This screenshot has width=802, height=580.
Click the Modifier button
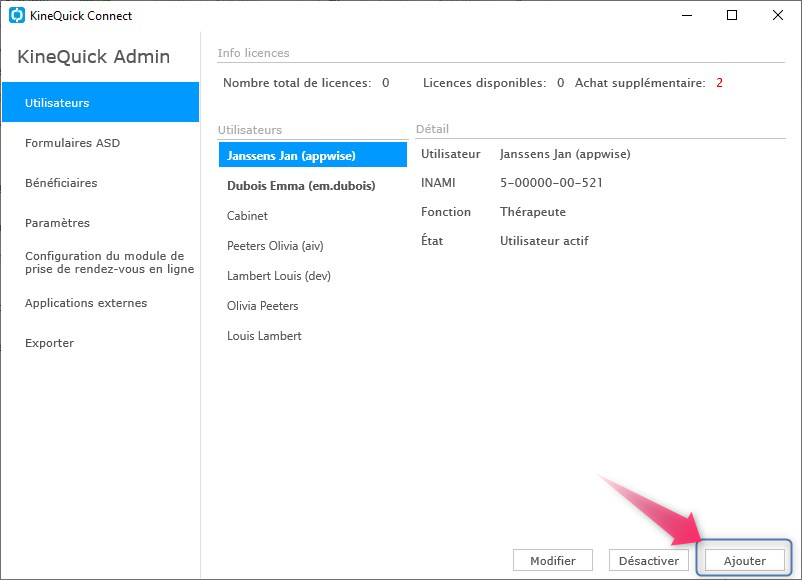(x=553, y=561)
